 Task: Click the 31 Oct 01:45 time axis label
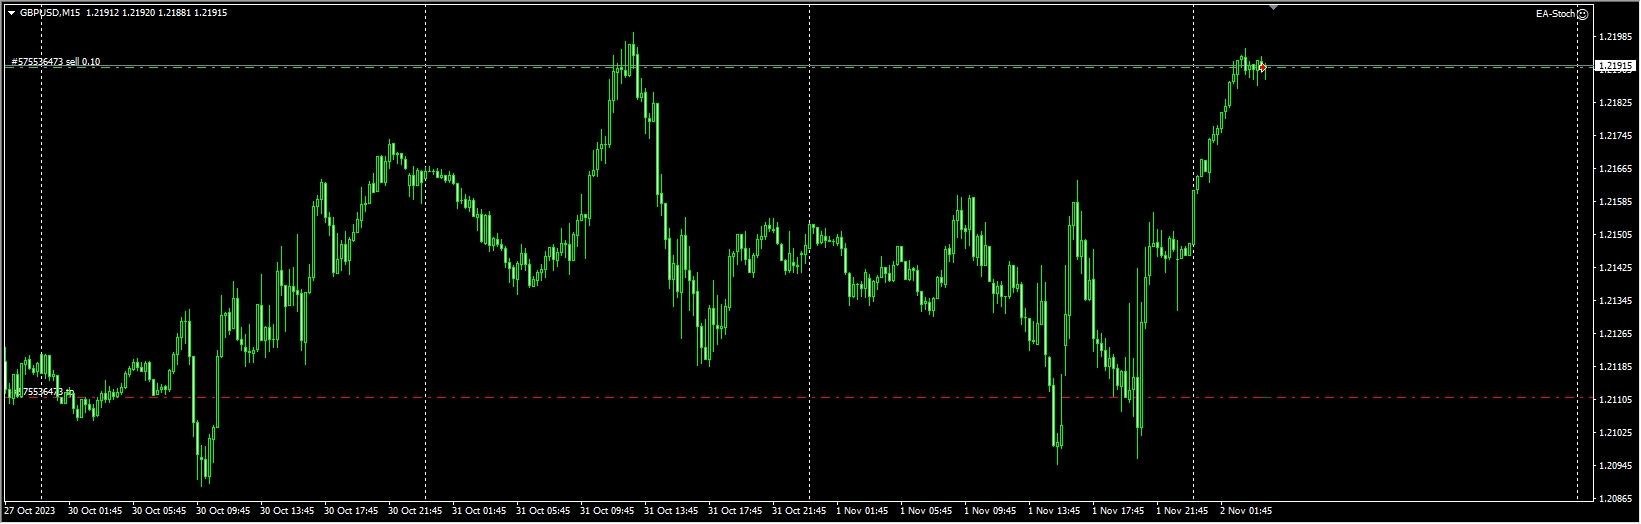click(479, 511)
